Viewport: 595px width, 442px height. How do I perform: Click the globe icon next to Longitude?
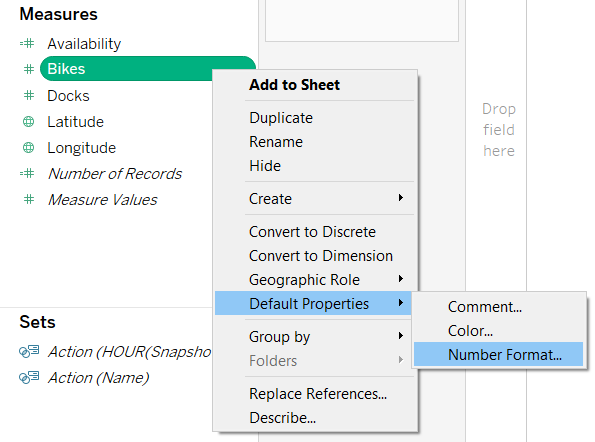point(28,148)
